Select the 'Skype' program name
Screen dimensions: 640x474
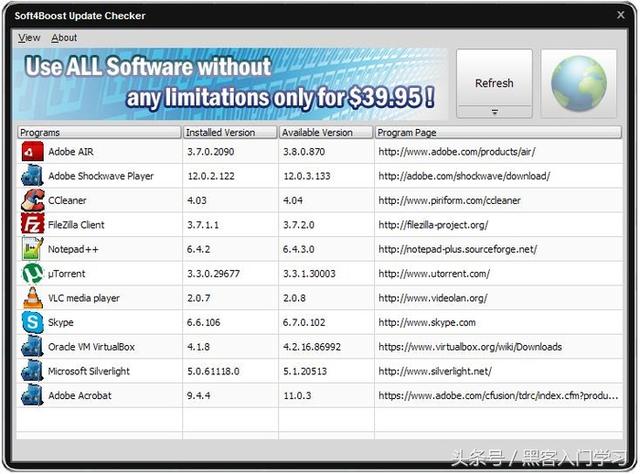click(61, 323)
